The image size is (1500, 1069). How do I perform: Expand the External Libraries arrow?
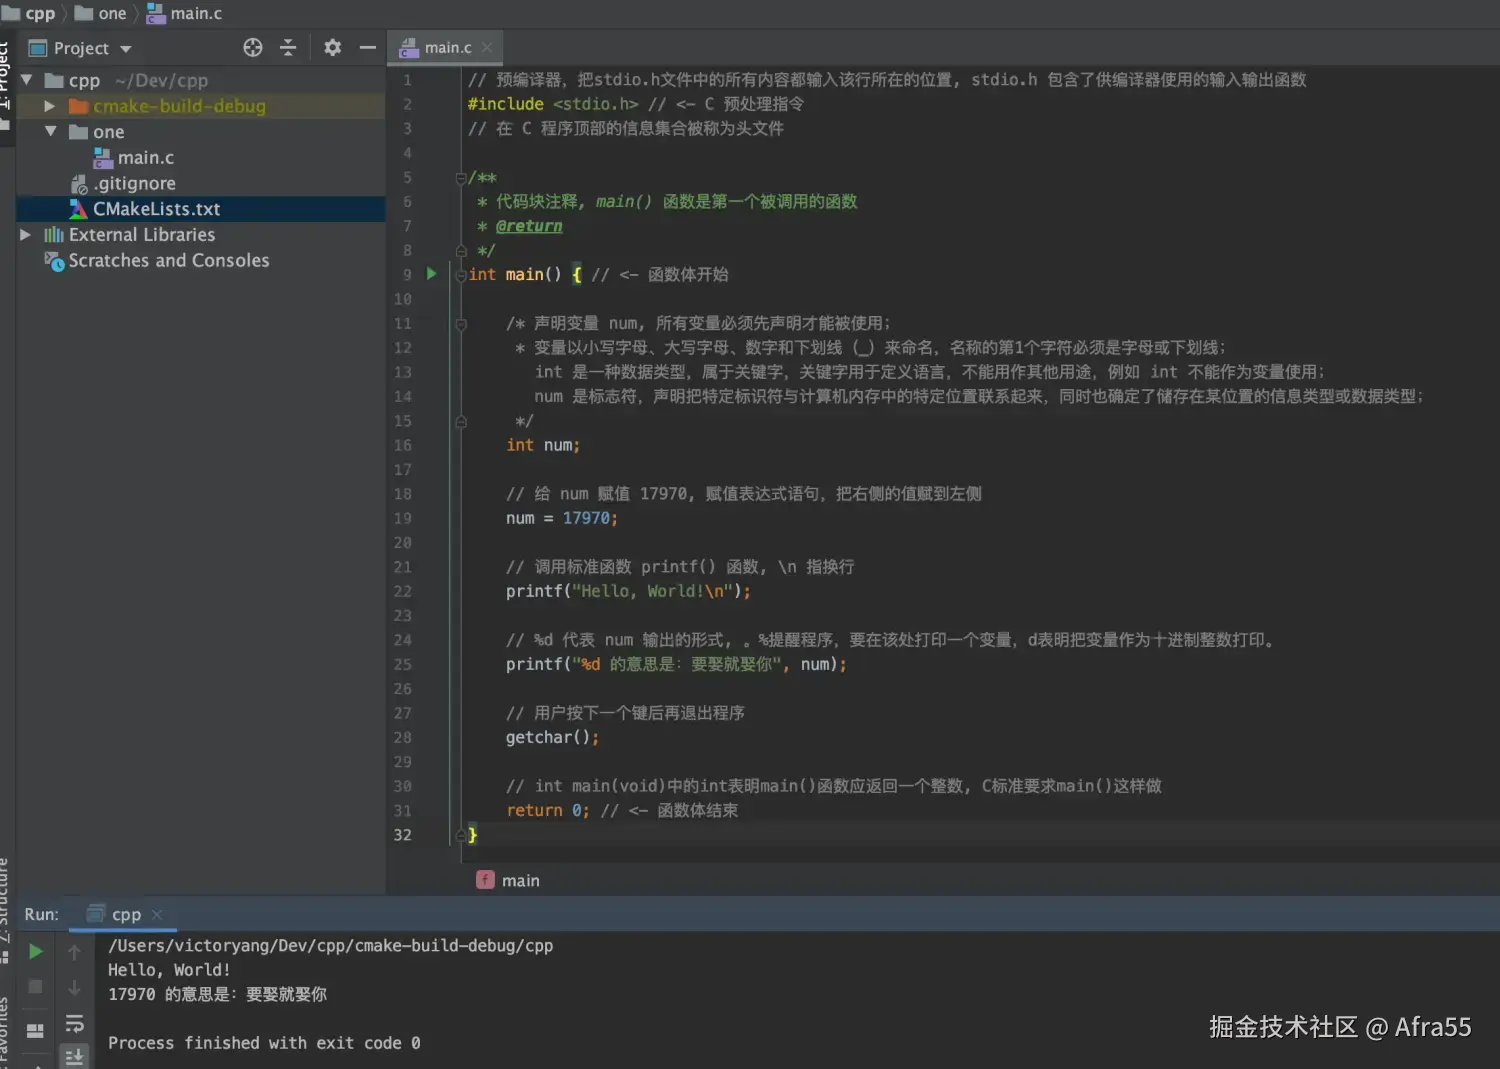[26, 235]
